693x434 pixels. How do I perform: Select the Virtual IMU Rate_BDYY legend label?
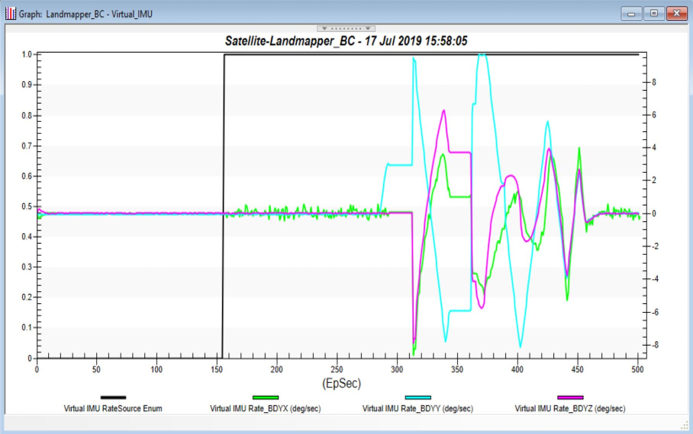417,409
